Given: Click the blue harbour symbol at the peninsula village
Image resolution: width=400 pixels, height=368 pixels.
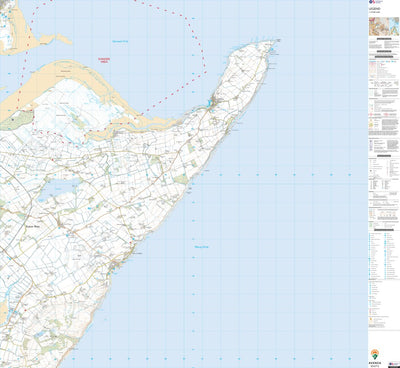Looking at the screenshot, I should coord(210,103).
